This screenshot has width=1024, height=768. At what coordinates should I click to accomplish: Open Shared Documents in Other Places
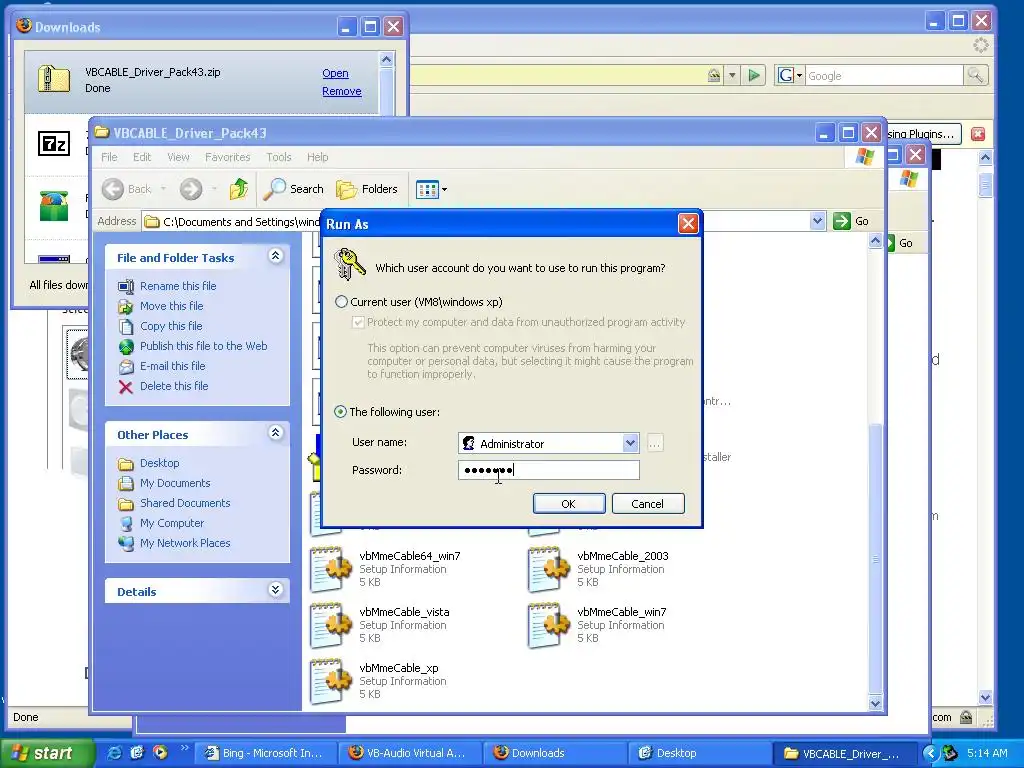(185, 504)
